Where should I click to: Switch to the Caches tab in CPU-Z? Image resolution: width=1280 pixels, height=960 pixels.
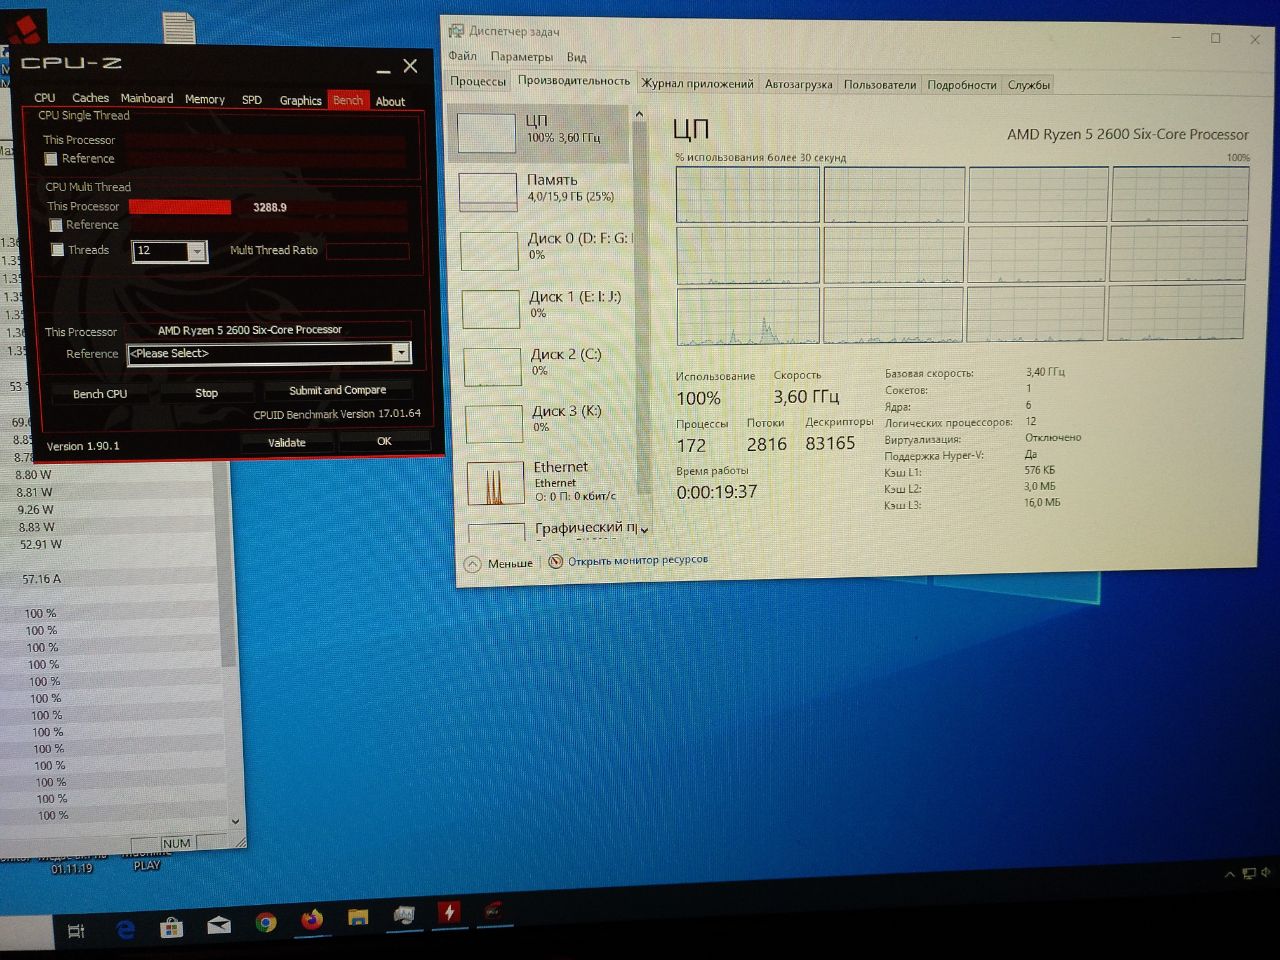tap(90, 97)
